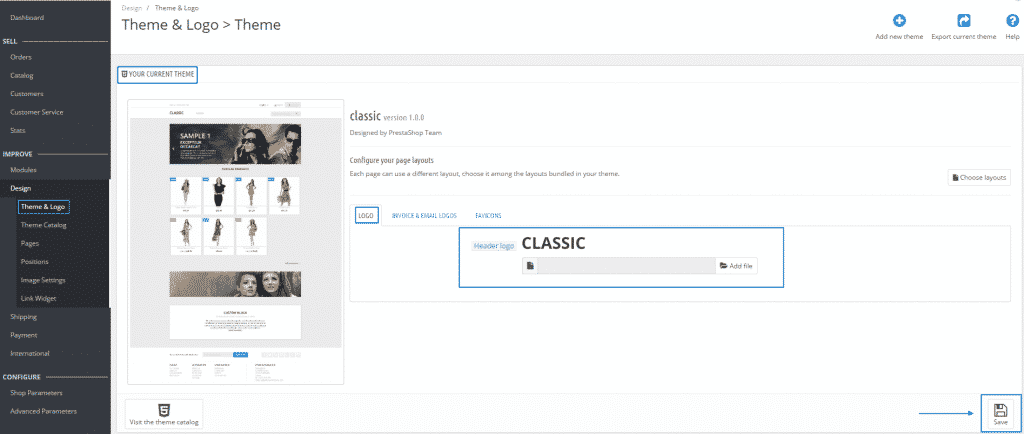Click the 'classic version 1.0.0' theme title

click(387, 116)
